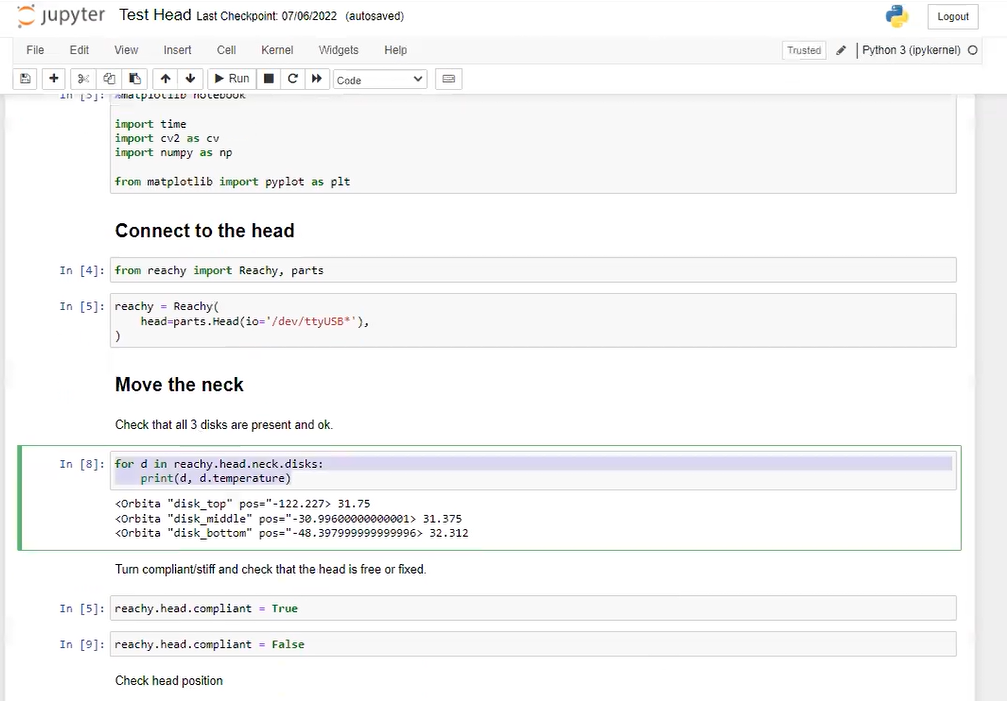Screen dimensions: 1007x701
Task: Select the 'from reachy import' cell
Action: click(533, 270)
